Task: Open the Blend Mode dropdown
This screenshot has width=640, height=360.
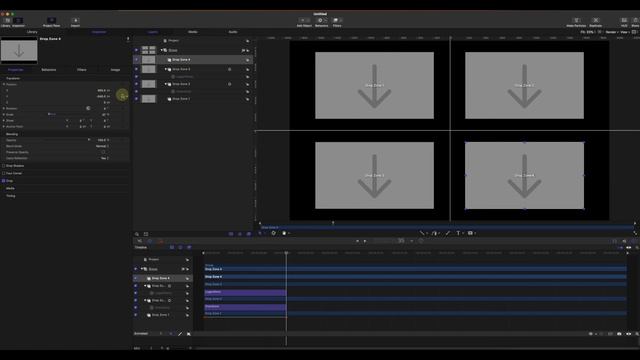Action: (x=102, y=146)
